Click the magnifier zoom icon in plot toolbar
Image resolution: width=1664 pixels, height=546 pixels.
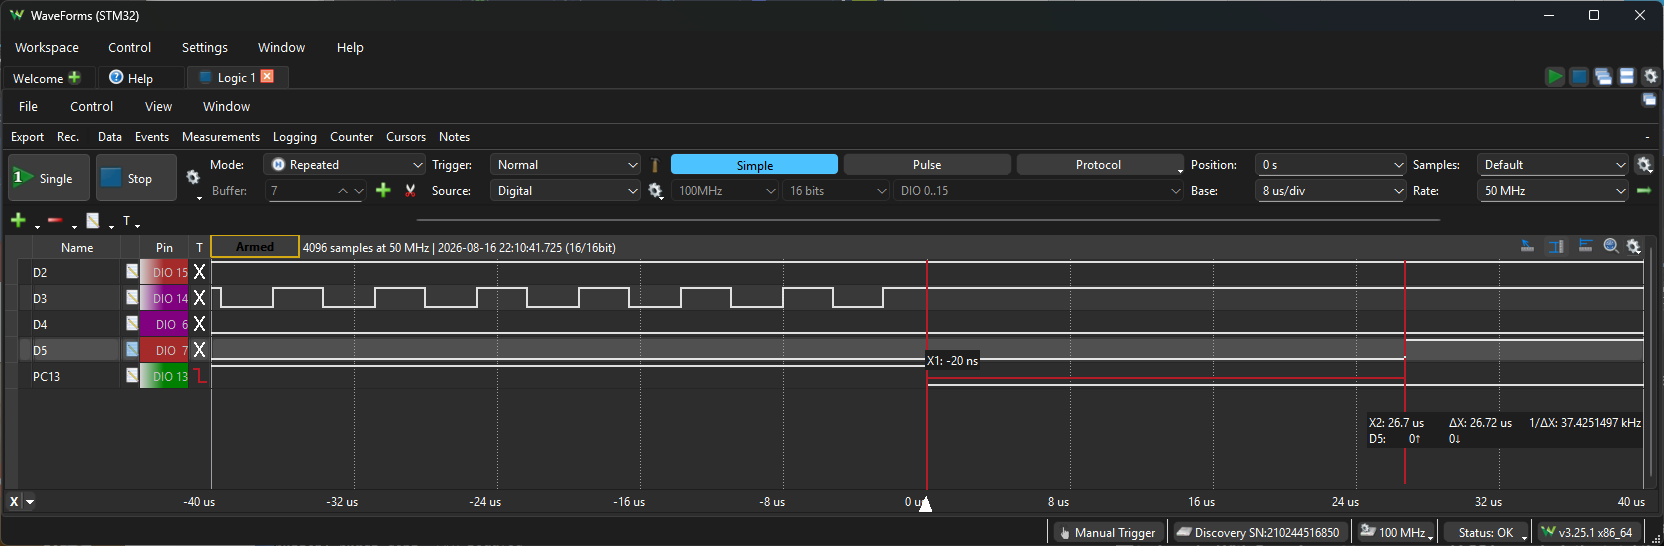click(1611, 246)
